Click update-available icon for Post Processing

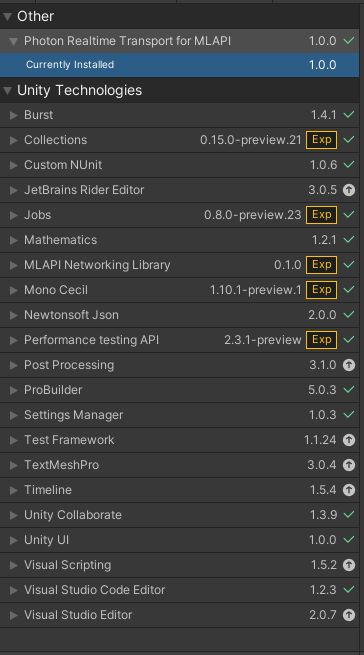(x=349, y=365)
